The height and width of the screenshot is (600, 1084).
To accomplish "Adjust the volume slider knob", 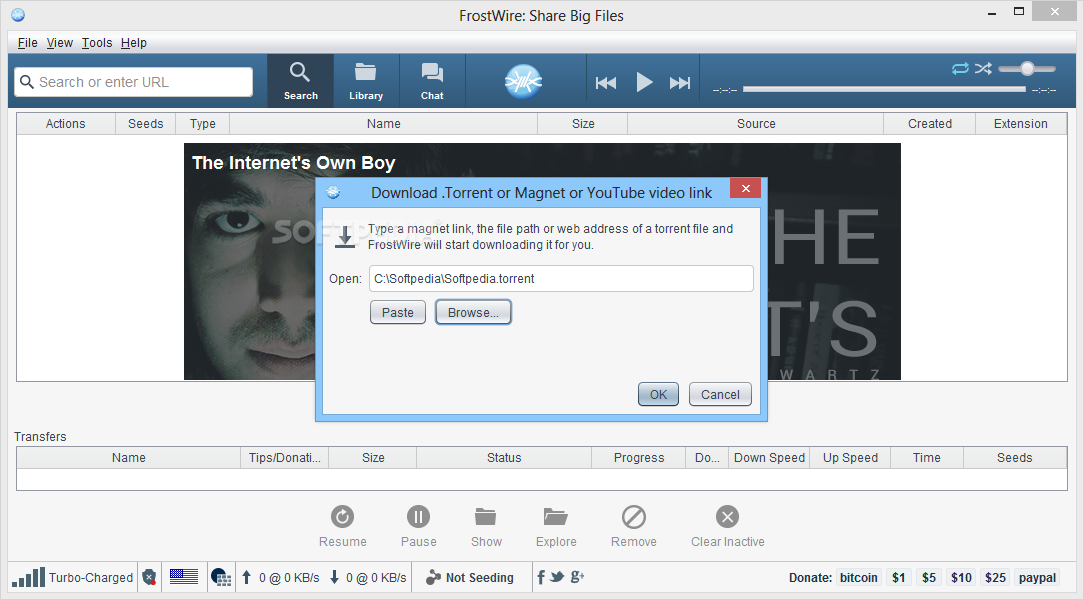I will 1027,68.
